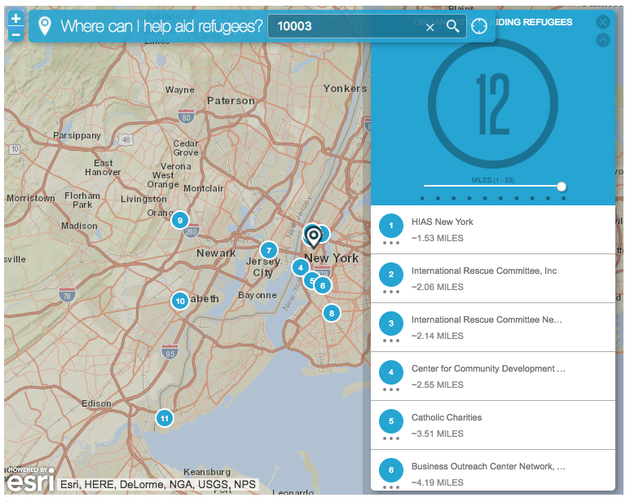Select map marker 11 near Edison

(x=164, y=418)
